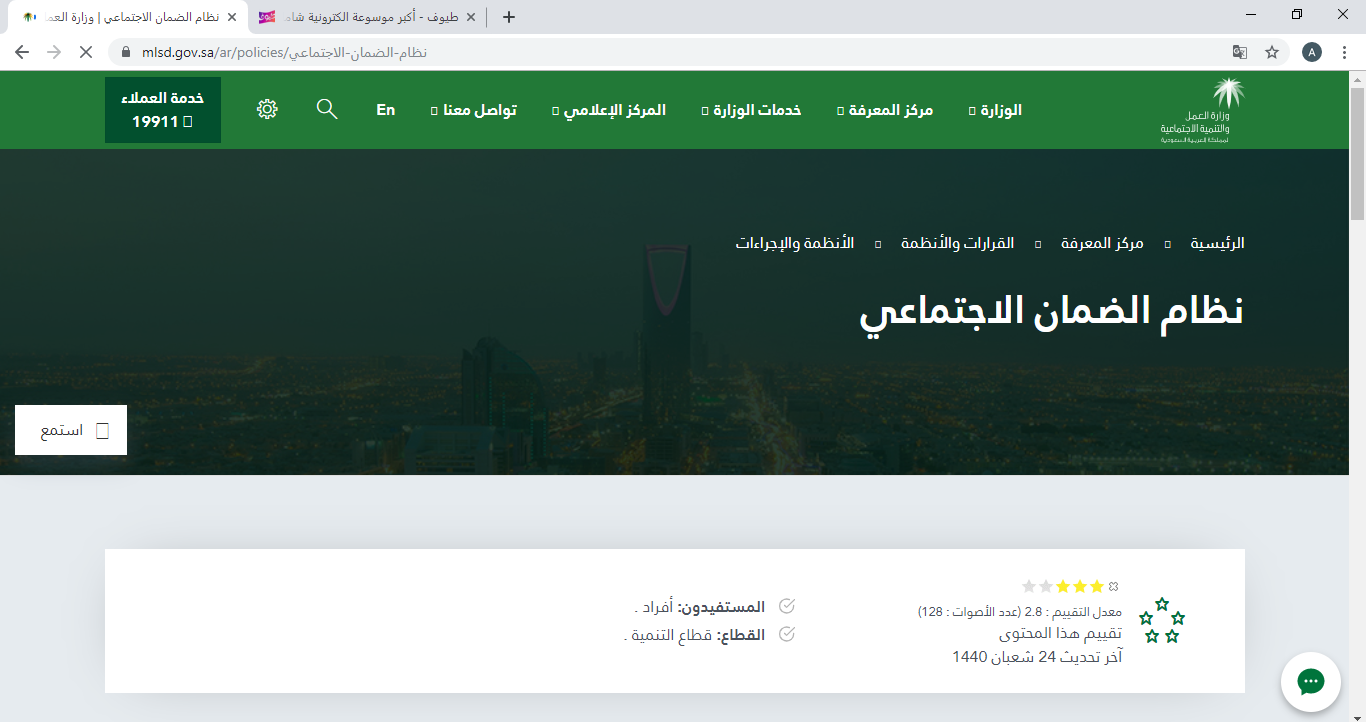
Task: Bookmark this page with the star icon
Action: tap(1272, 52)
